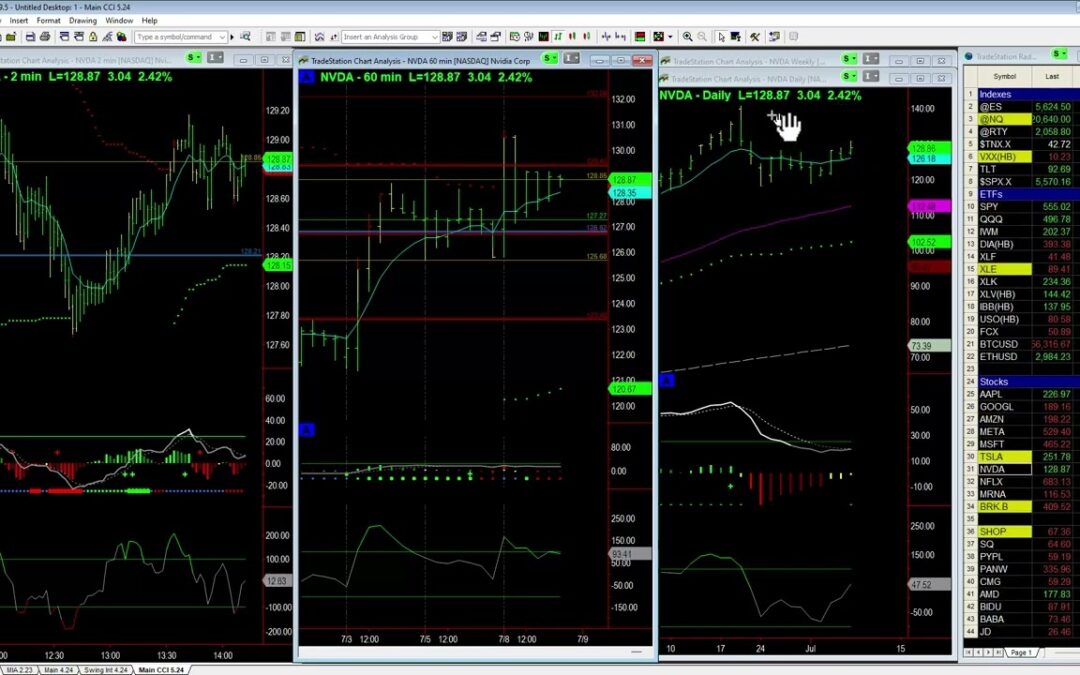Click the Zoom Out magnifier icon
The height and width of the screenshot is (675, 1080).
[x=702, y=37]
